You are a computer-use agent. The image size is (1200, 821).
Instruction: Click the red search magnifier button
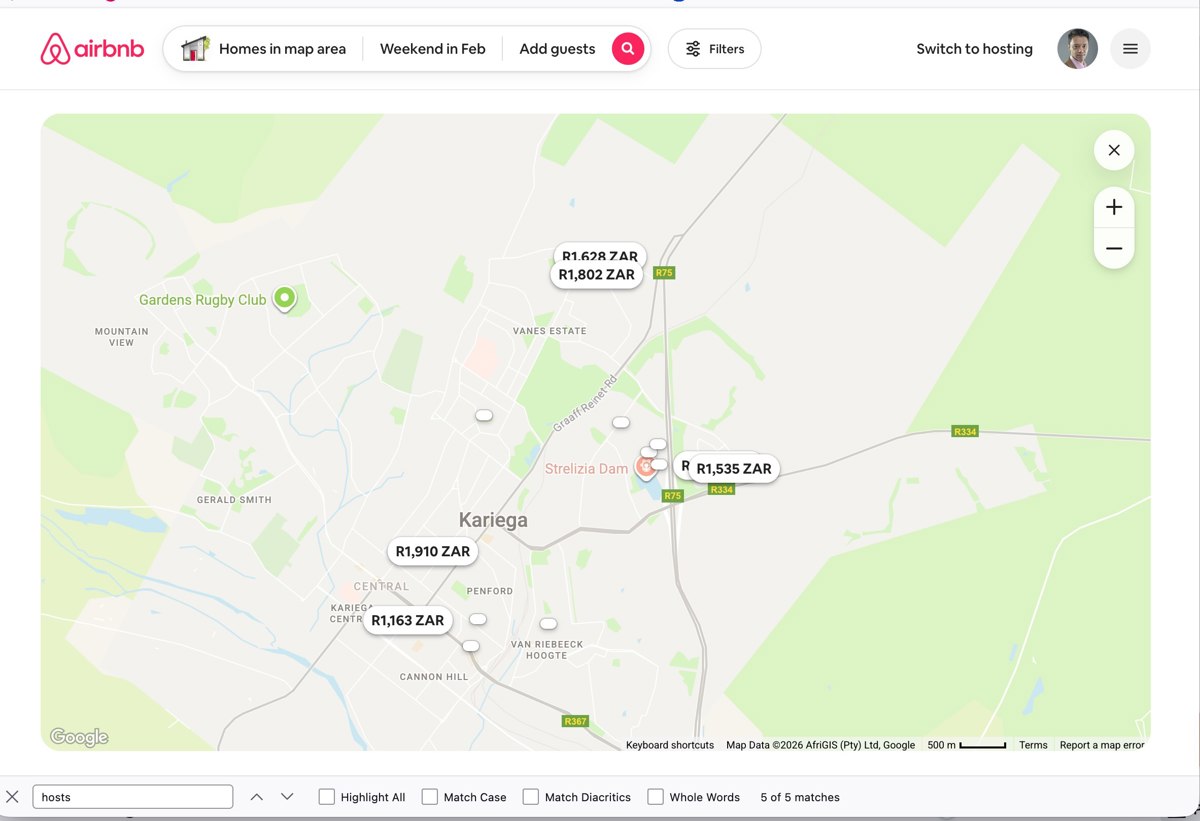[x=627, y=48]
